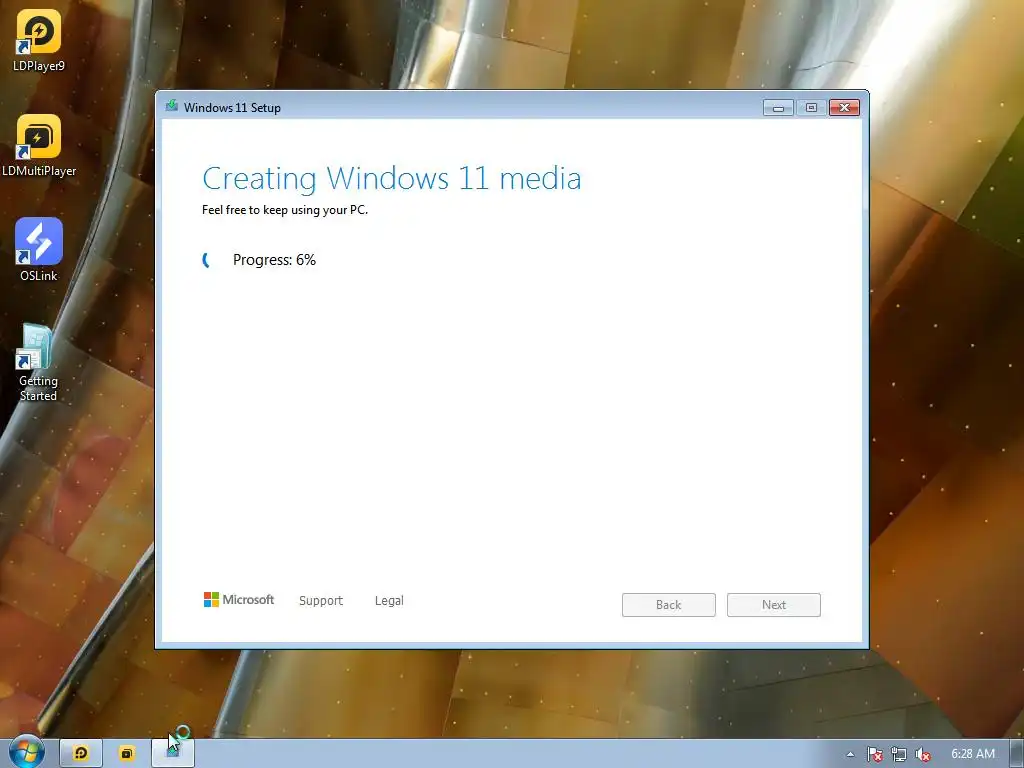
Task: Open the LDPlayer9 desktop shortcut
Action: (x=39, y=40)
